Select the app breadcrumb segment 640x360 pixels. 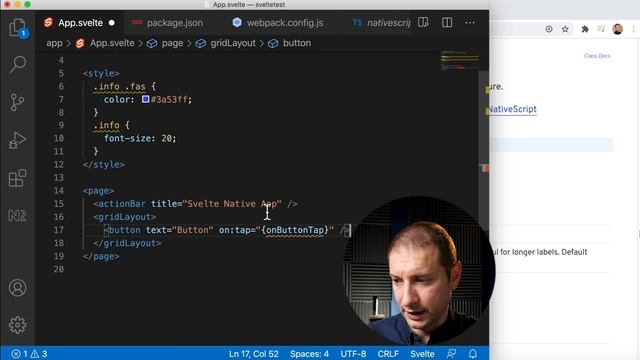pyautogui.click(x=54, y=43)
